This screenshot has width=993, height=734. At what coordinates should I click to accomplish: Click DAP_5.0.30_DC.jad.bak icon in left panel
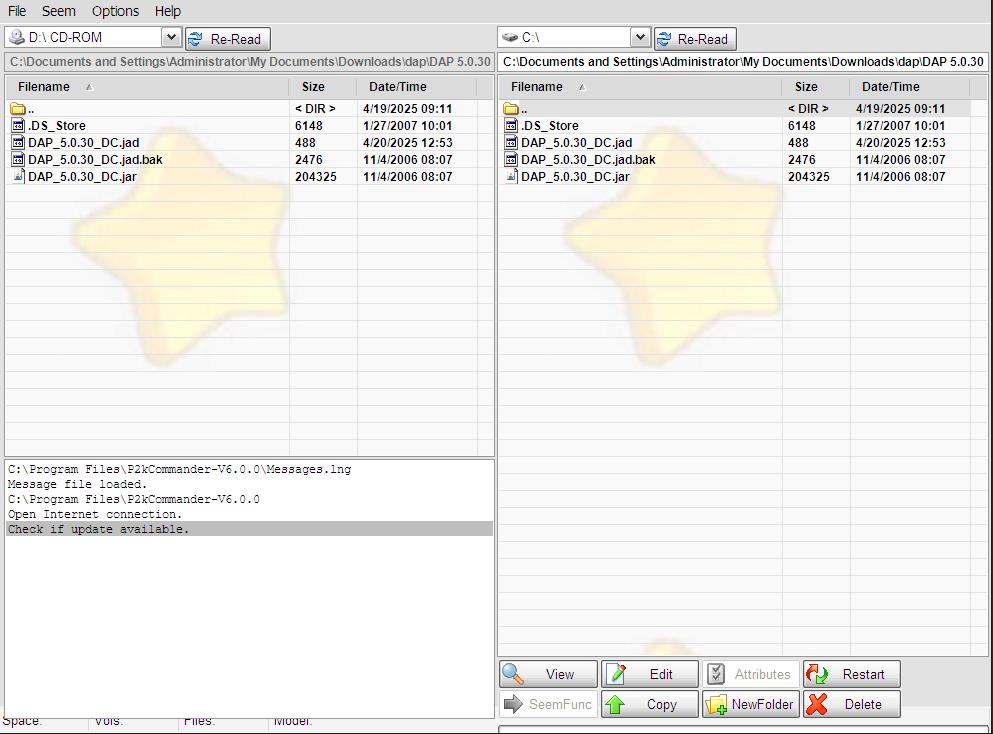pos(18,160)
